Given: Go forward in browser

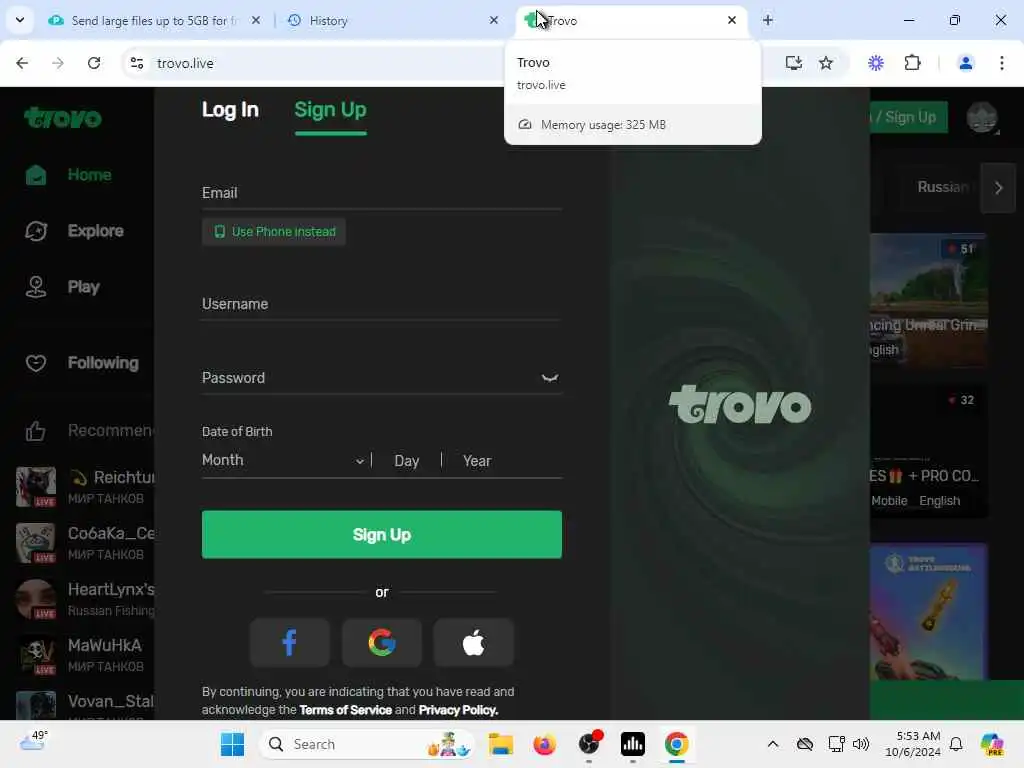Looking at the screenshot, I should [58, 63].
